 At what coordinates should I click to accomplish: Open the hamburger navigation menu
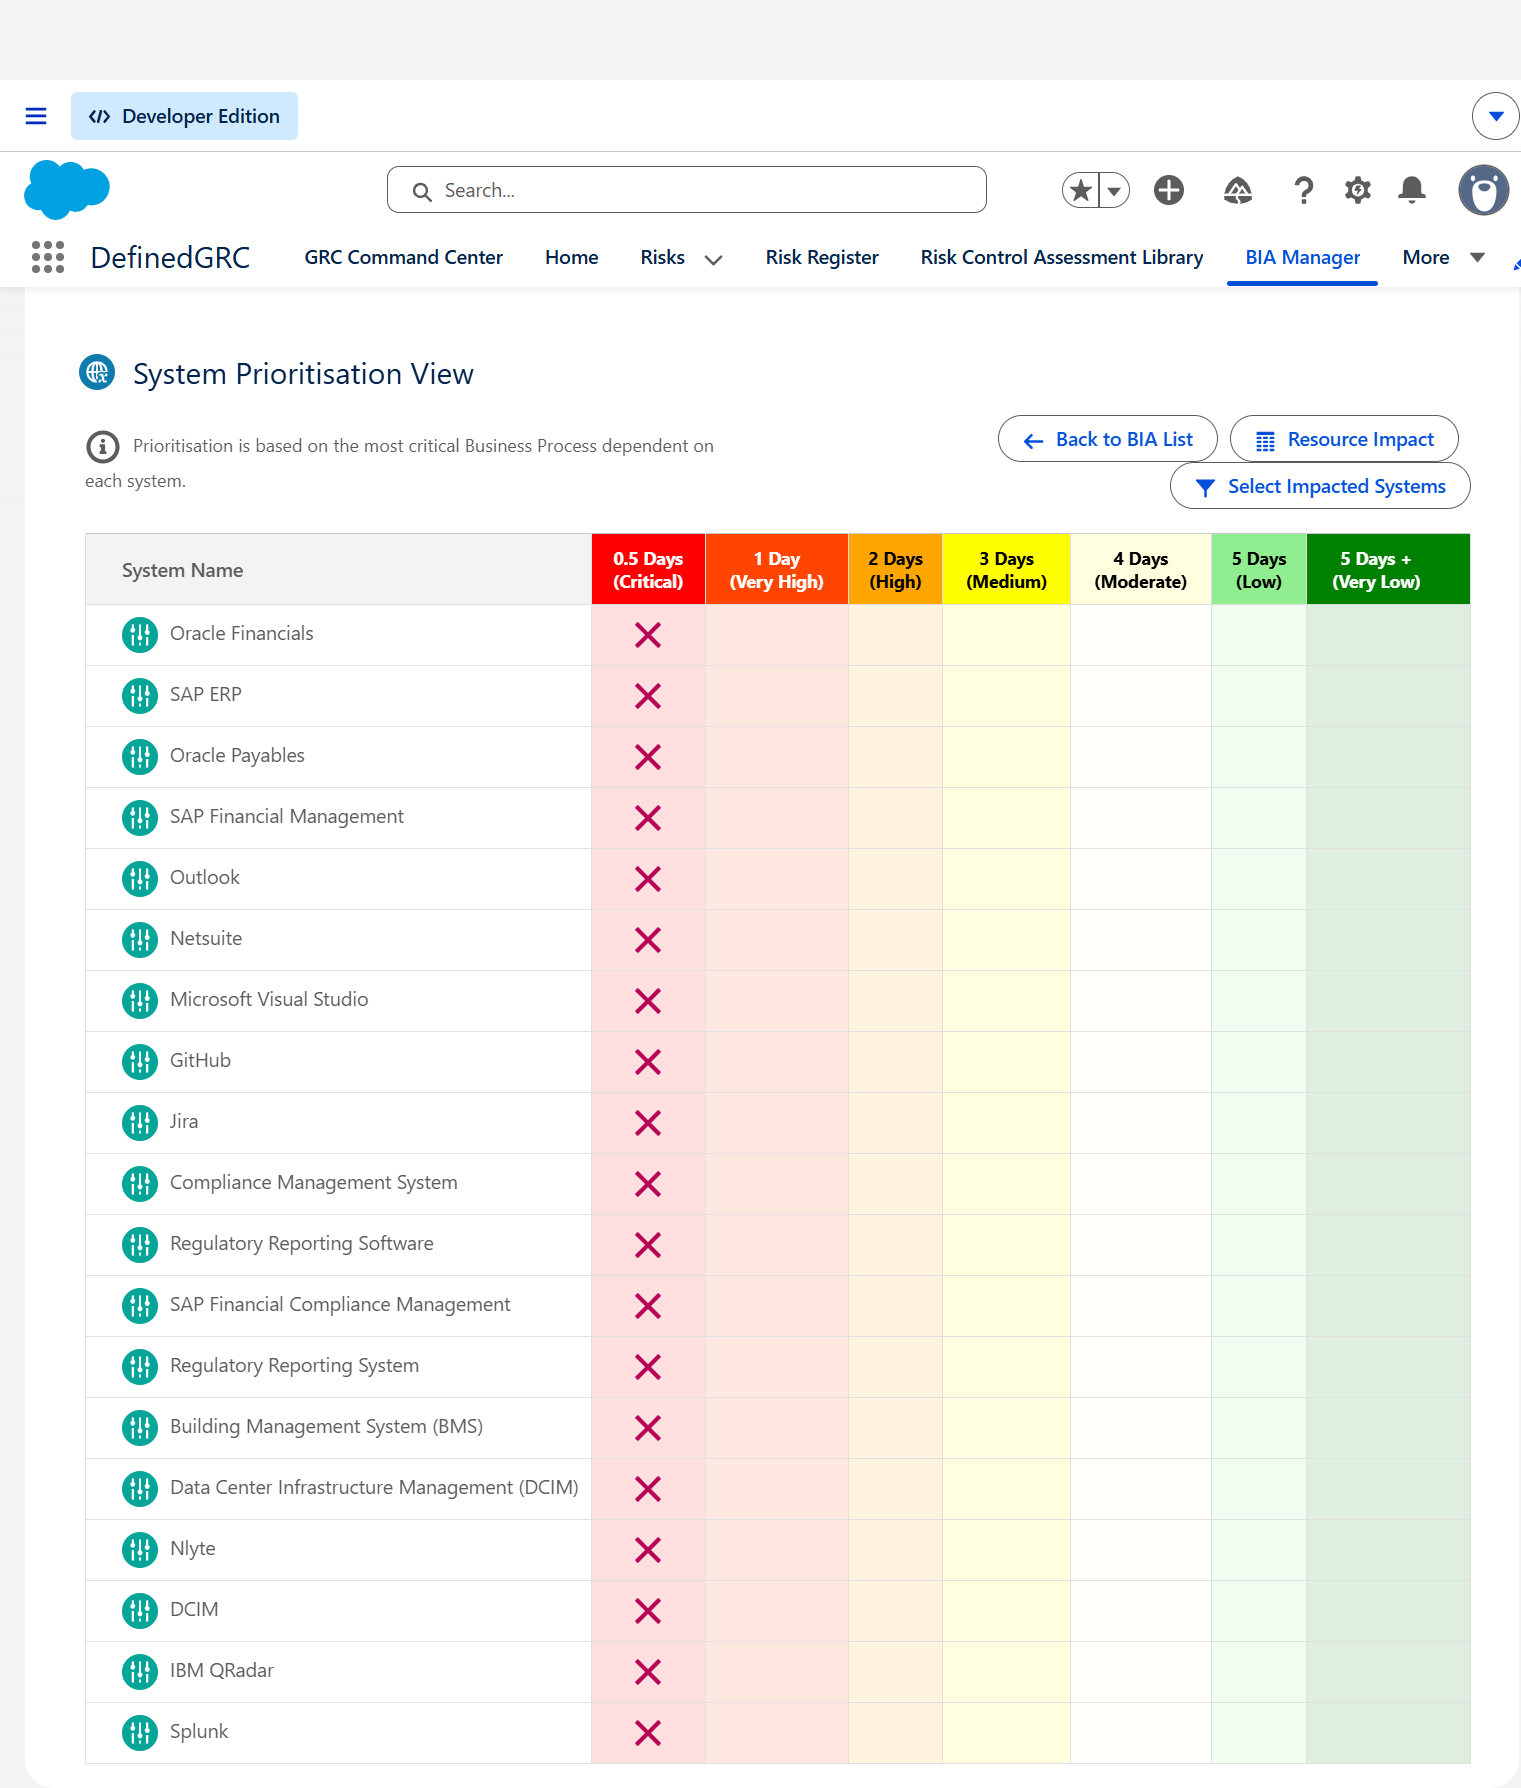click(36, 116)
